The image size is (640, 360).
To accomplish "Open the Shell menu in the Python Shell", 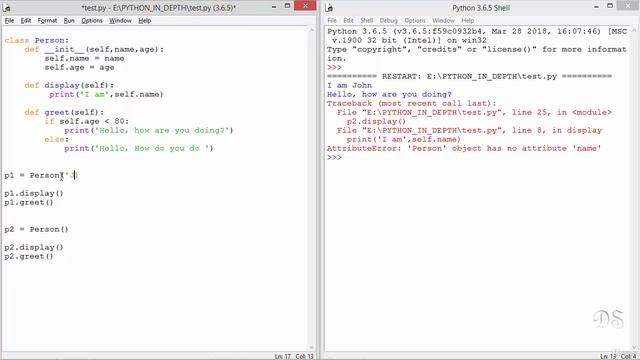I will pyautogui.click(x=367, y=20).
